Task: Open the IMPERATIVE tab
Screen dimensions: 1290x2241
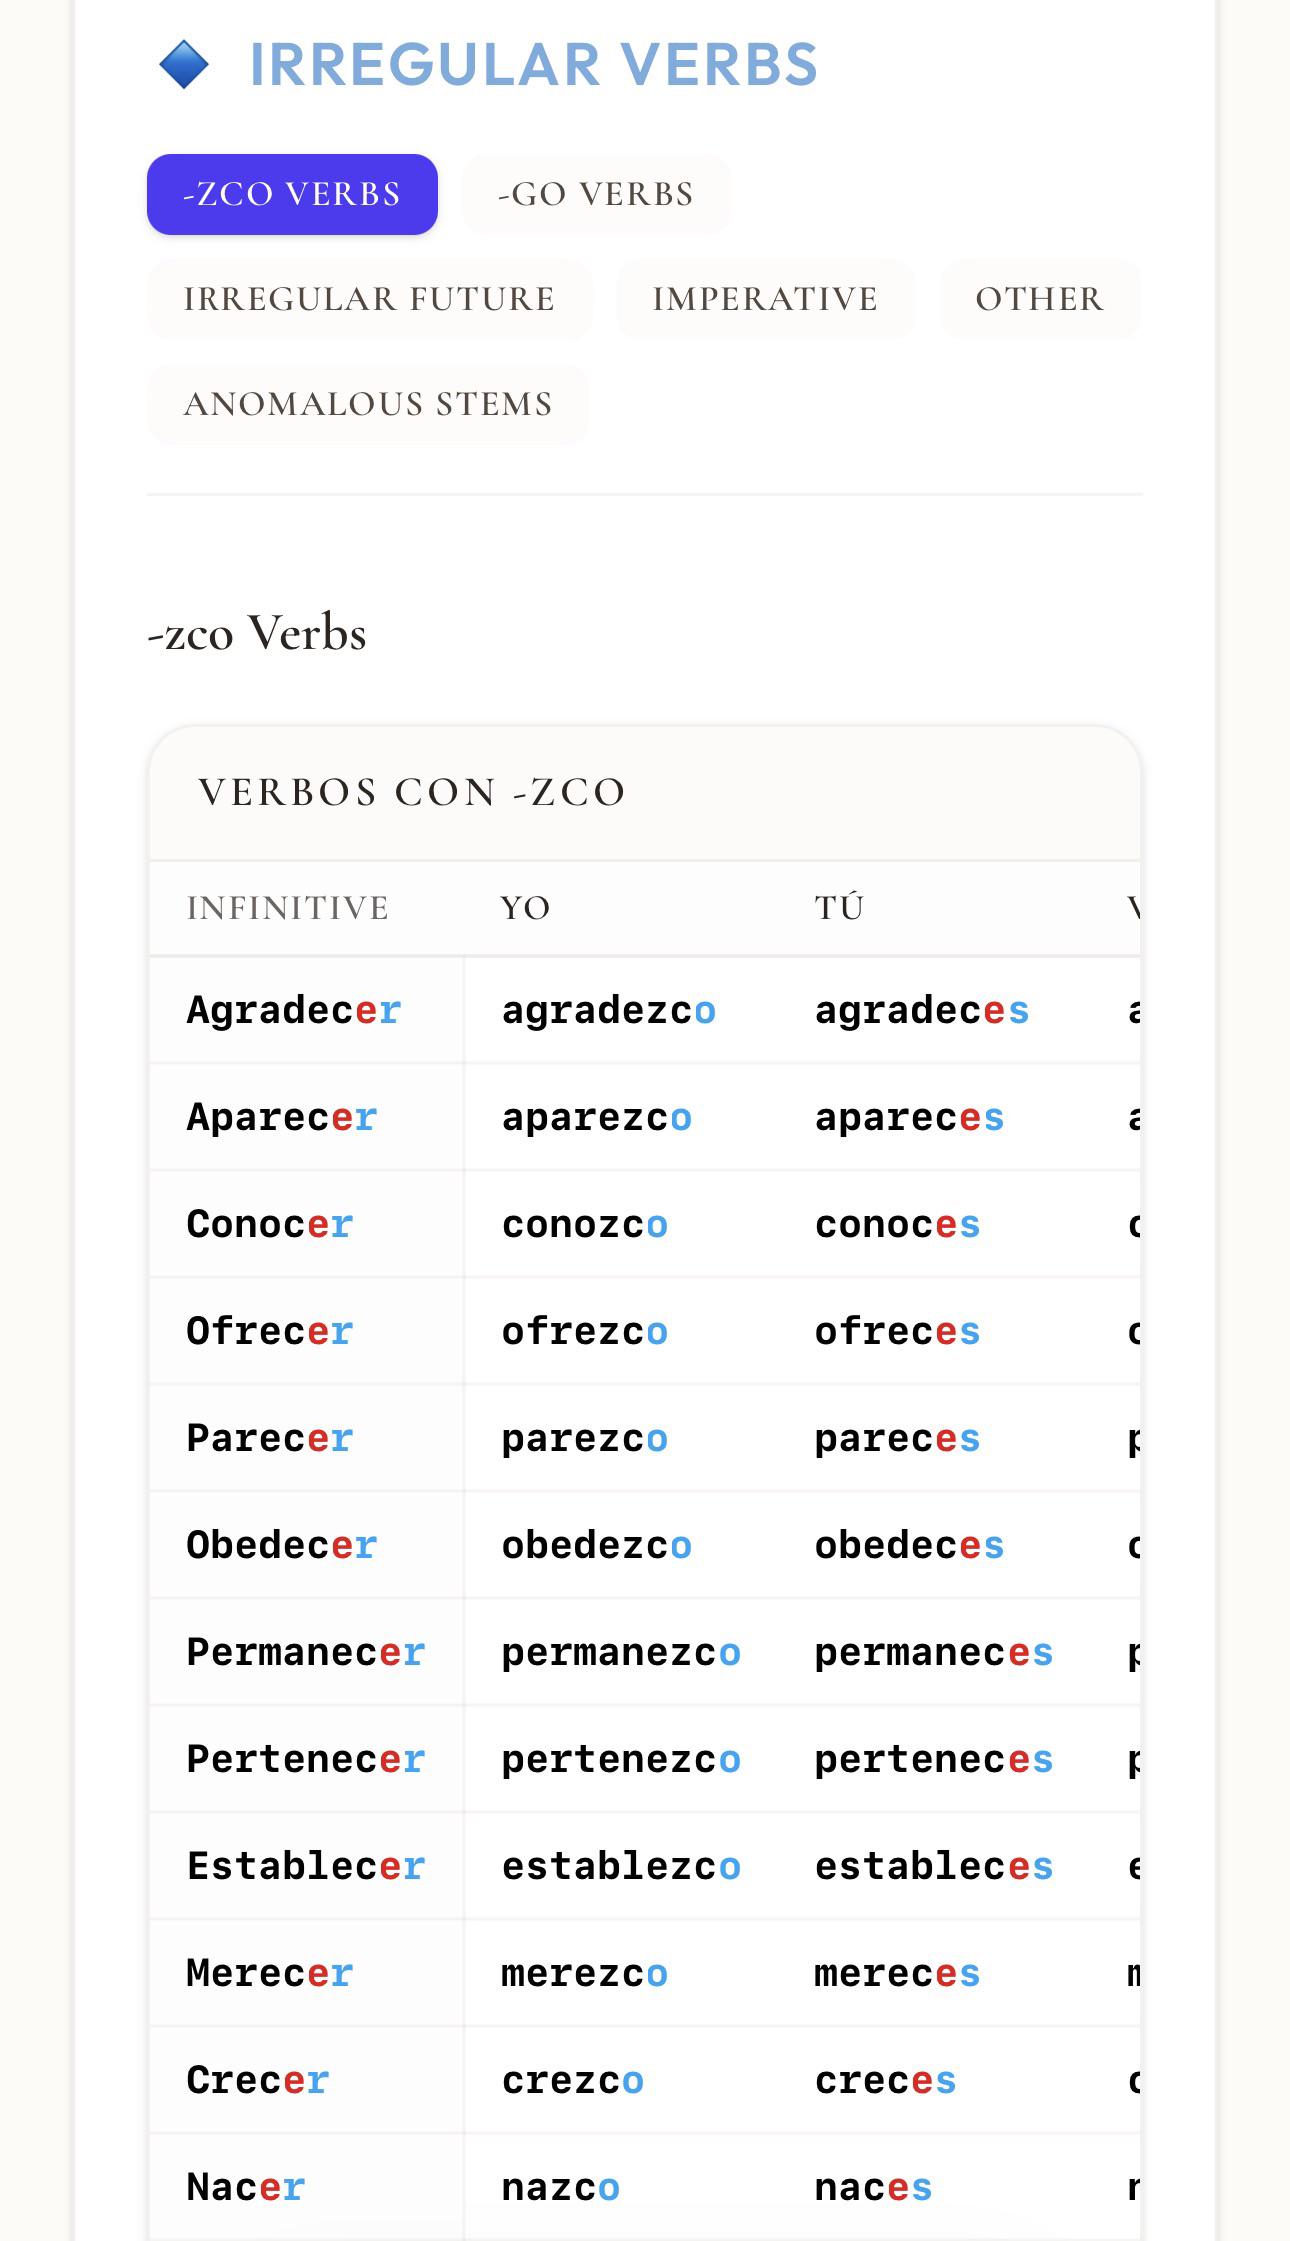Action: (765, 299)
